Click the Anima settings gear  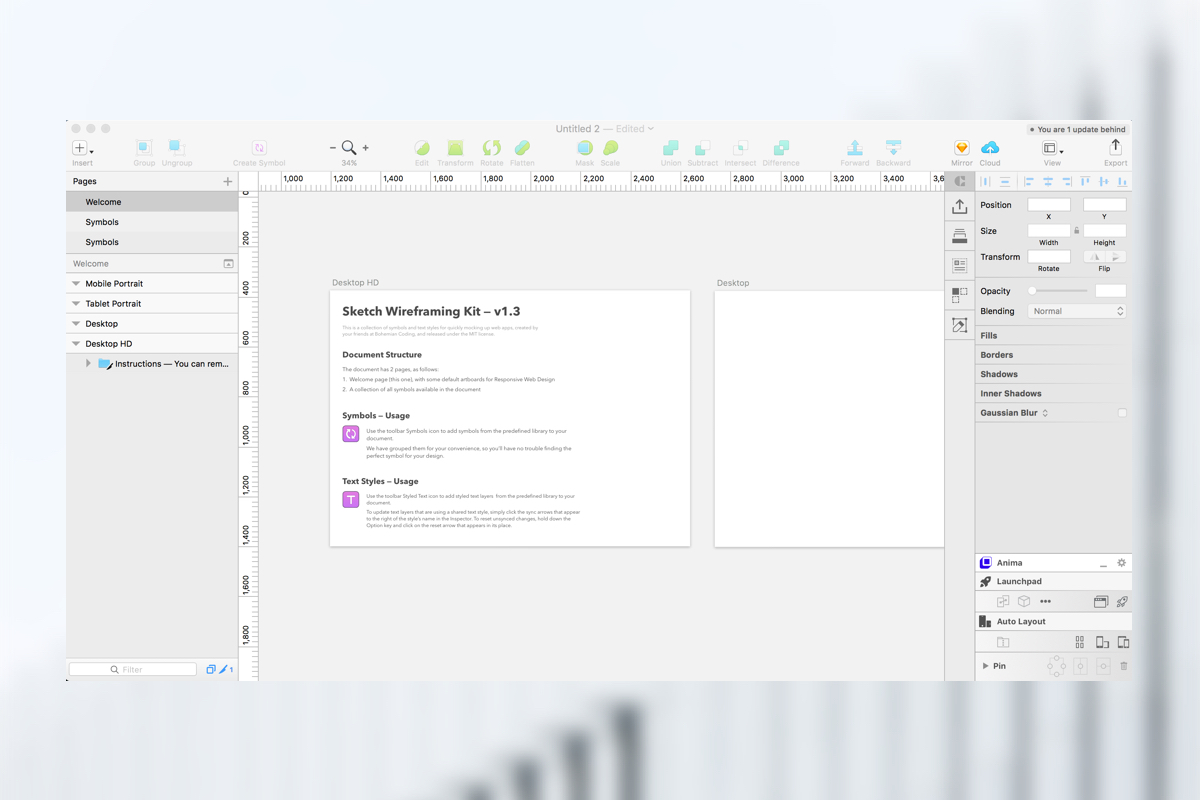pos(1122,563)
